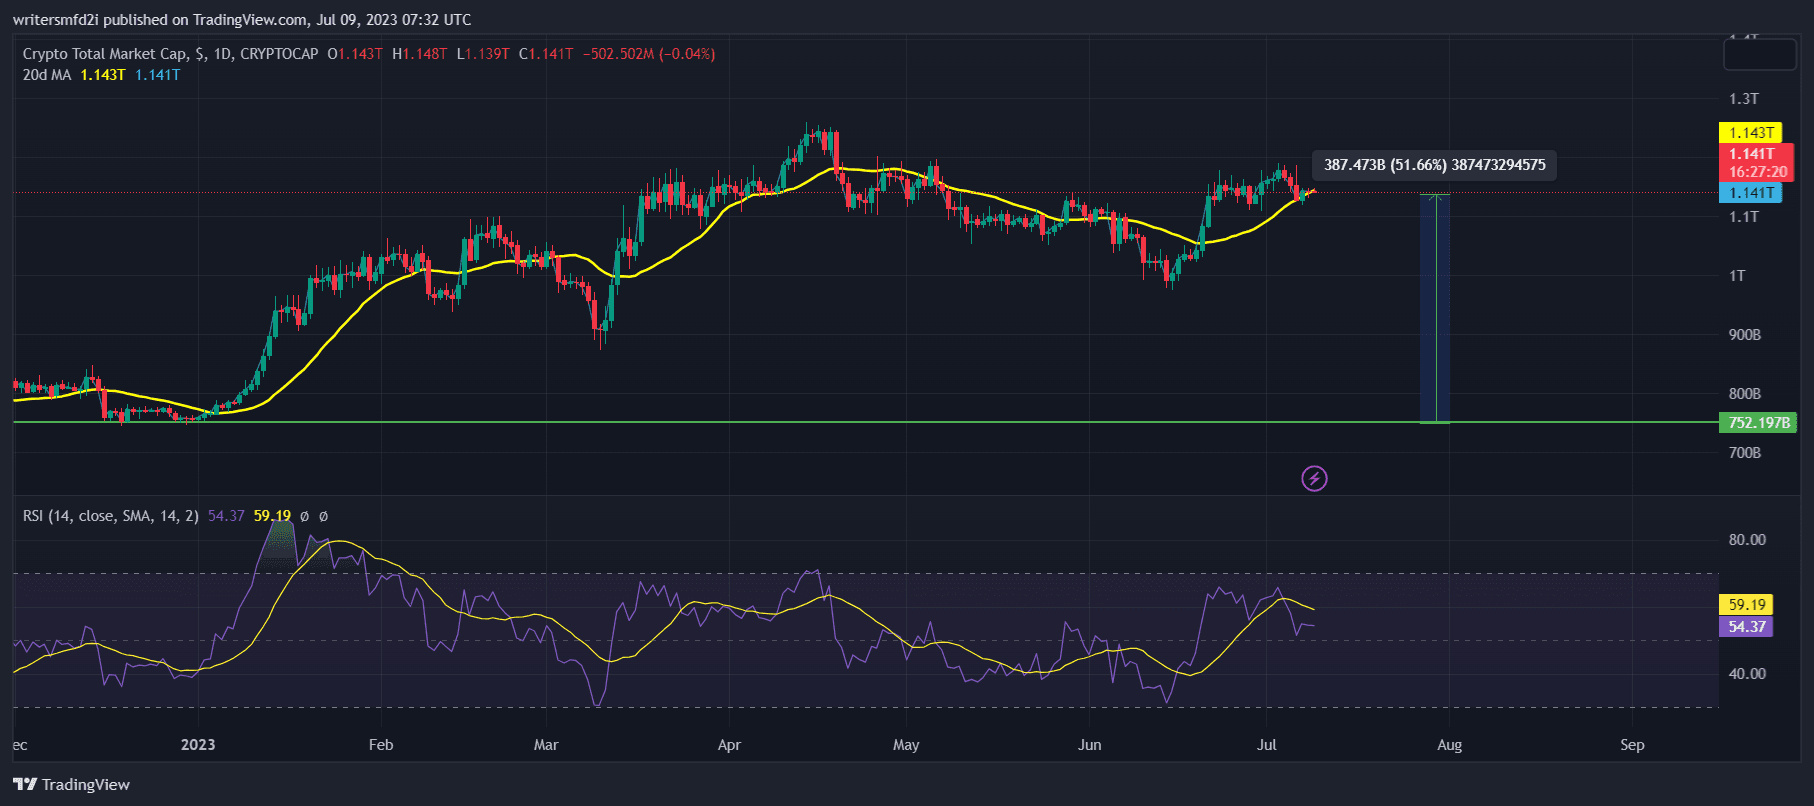Click the blue 1.141T price axis label
Image resolution: width=1814 pixels, height=806 pixels.
click(1750, 193)
